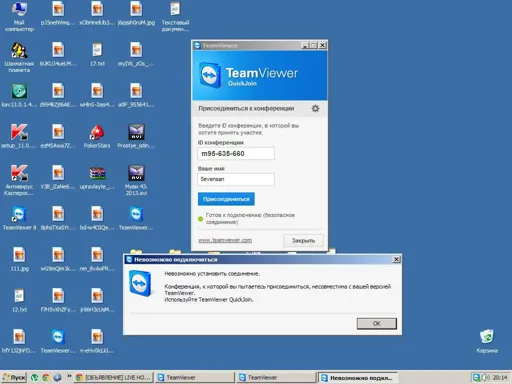Open the Пуск start button
512x384 pixels.
(x=14, y=377)
